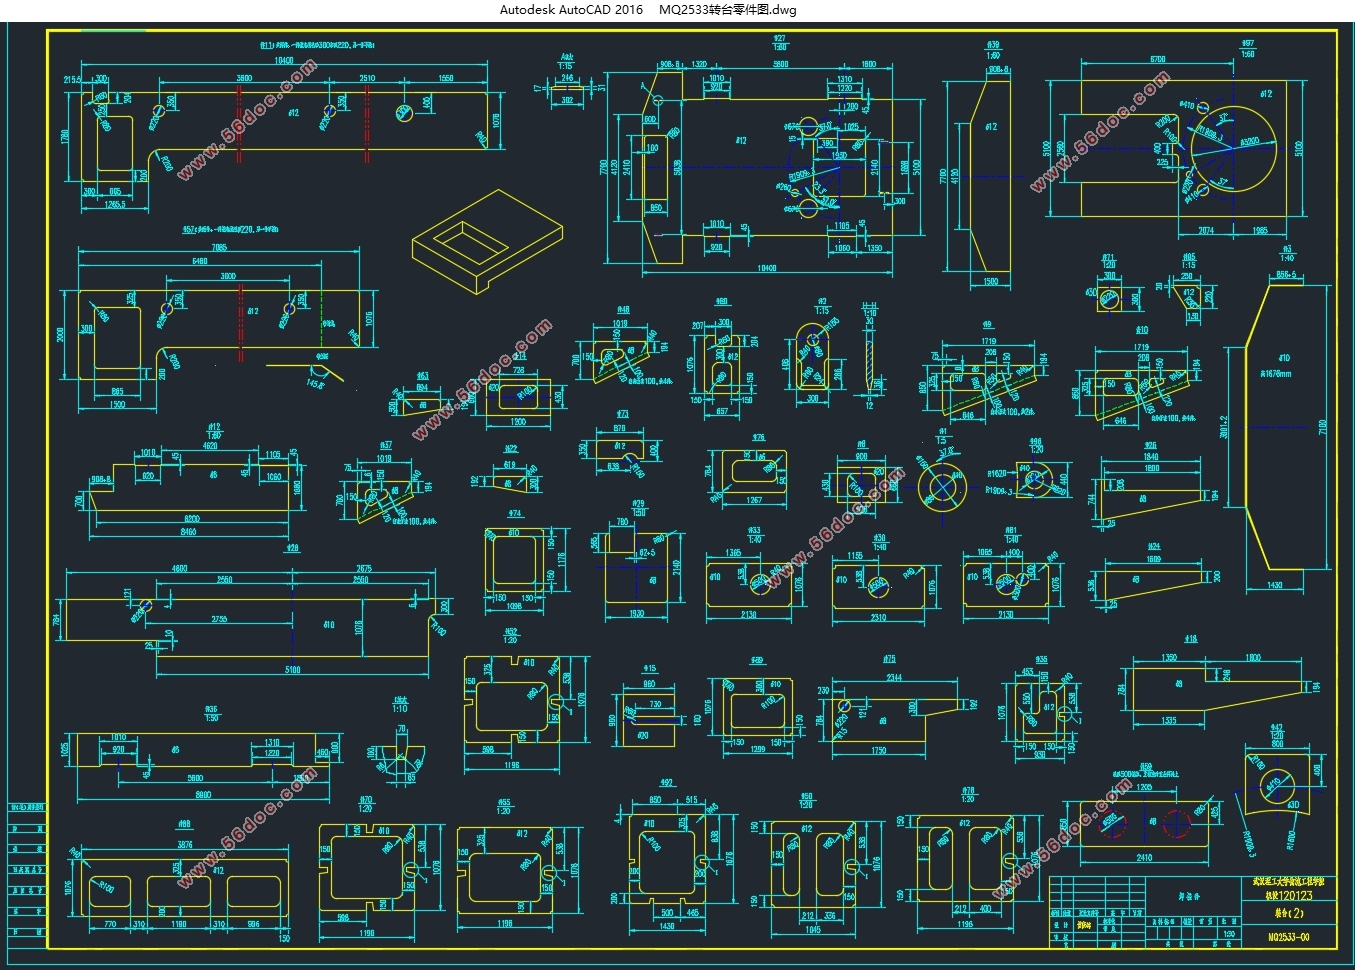Viewport: 1355px width, 970px height.
Task: Click the 10400 dimension on top-left plate
Action: 284,61
